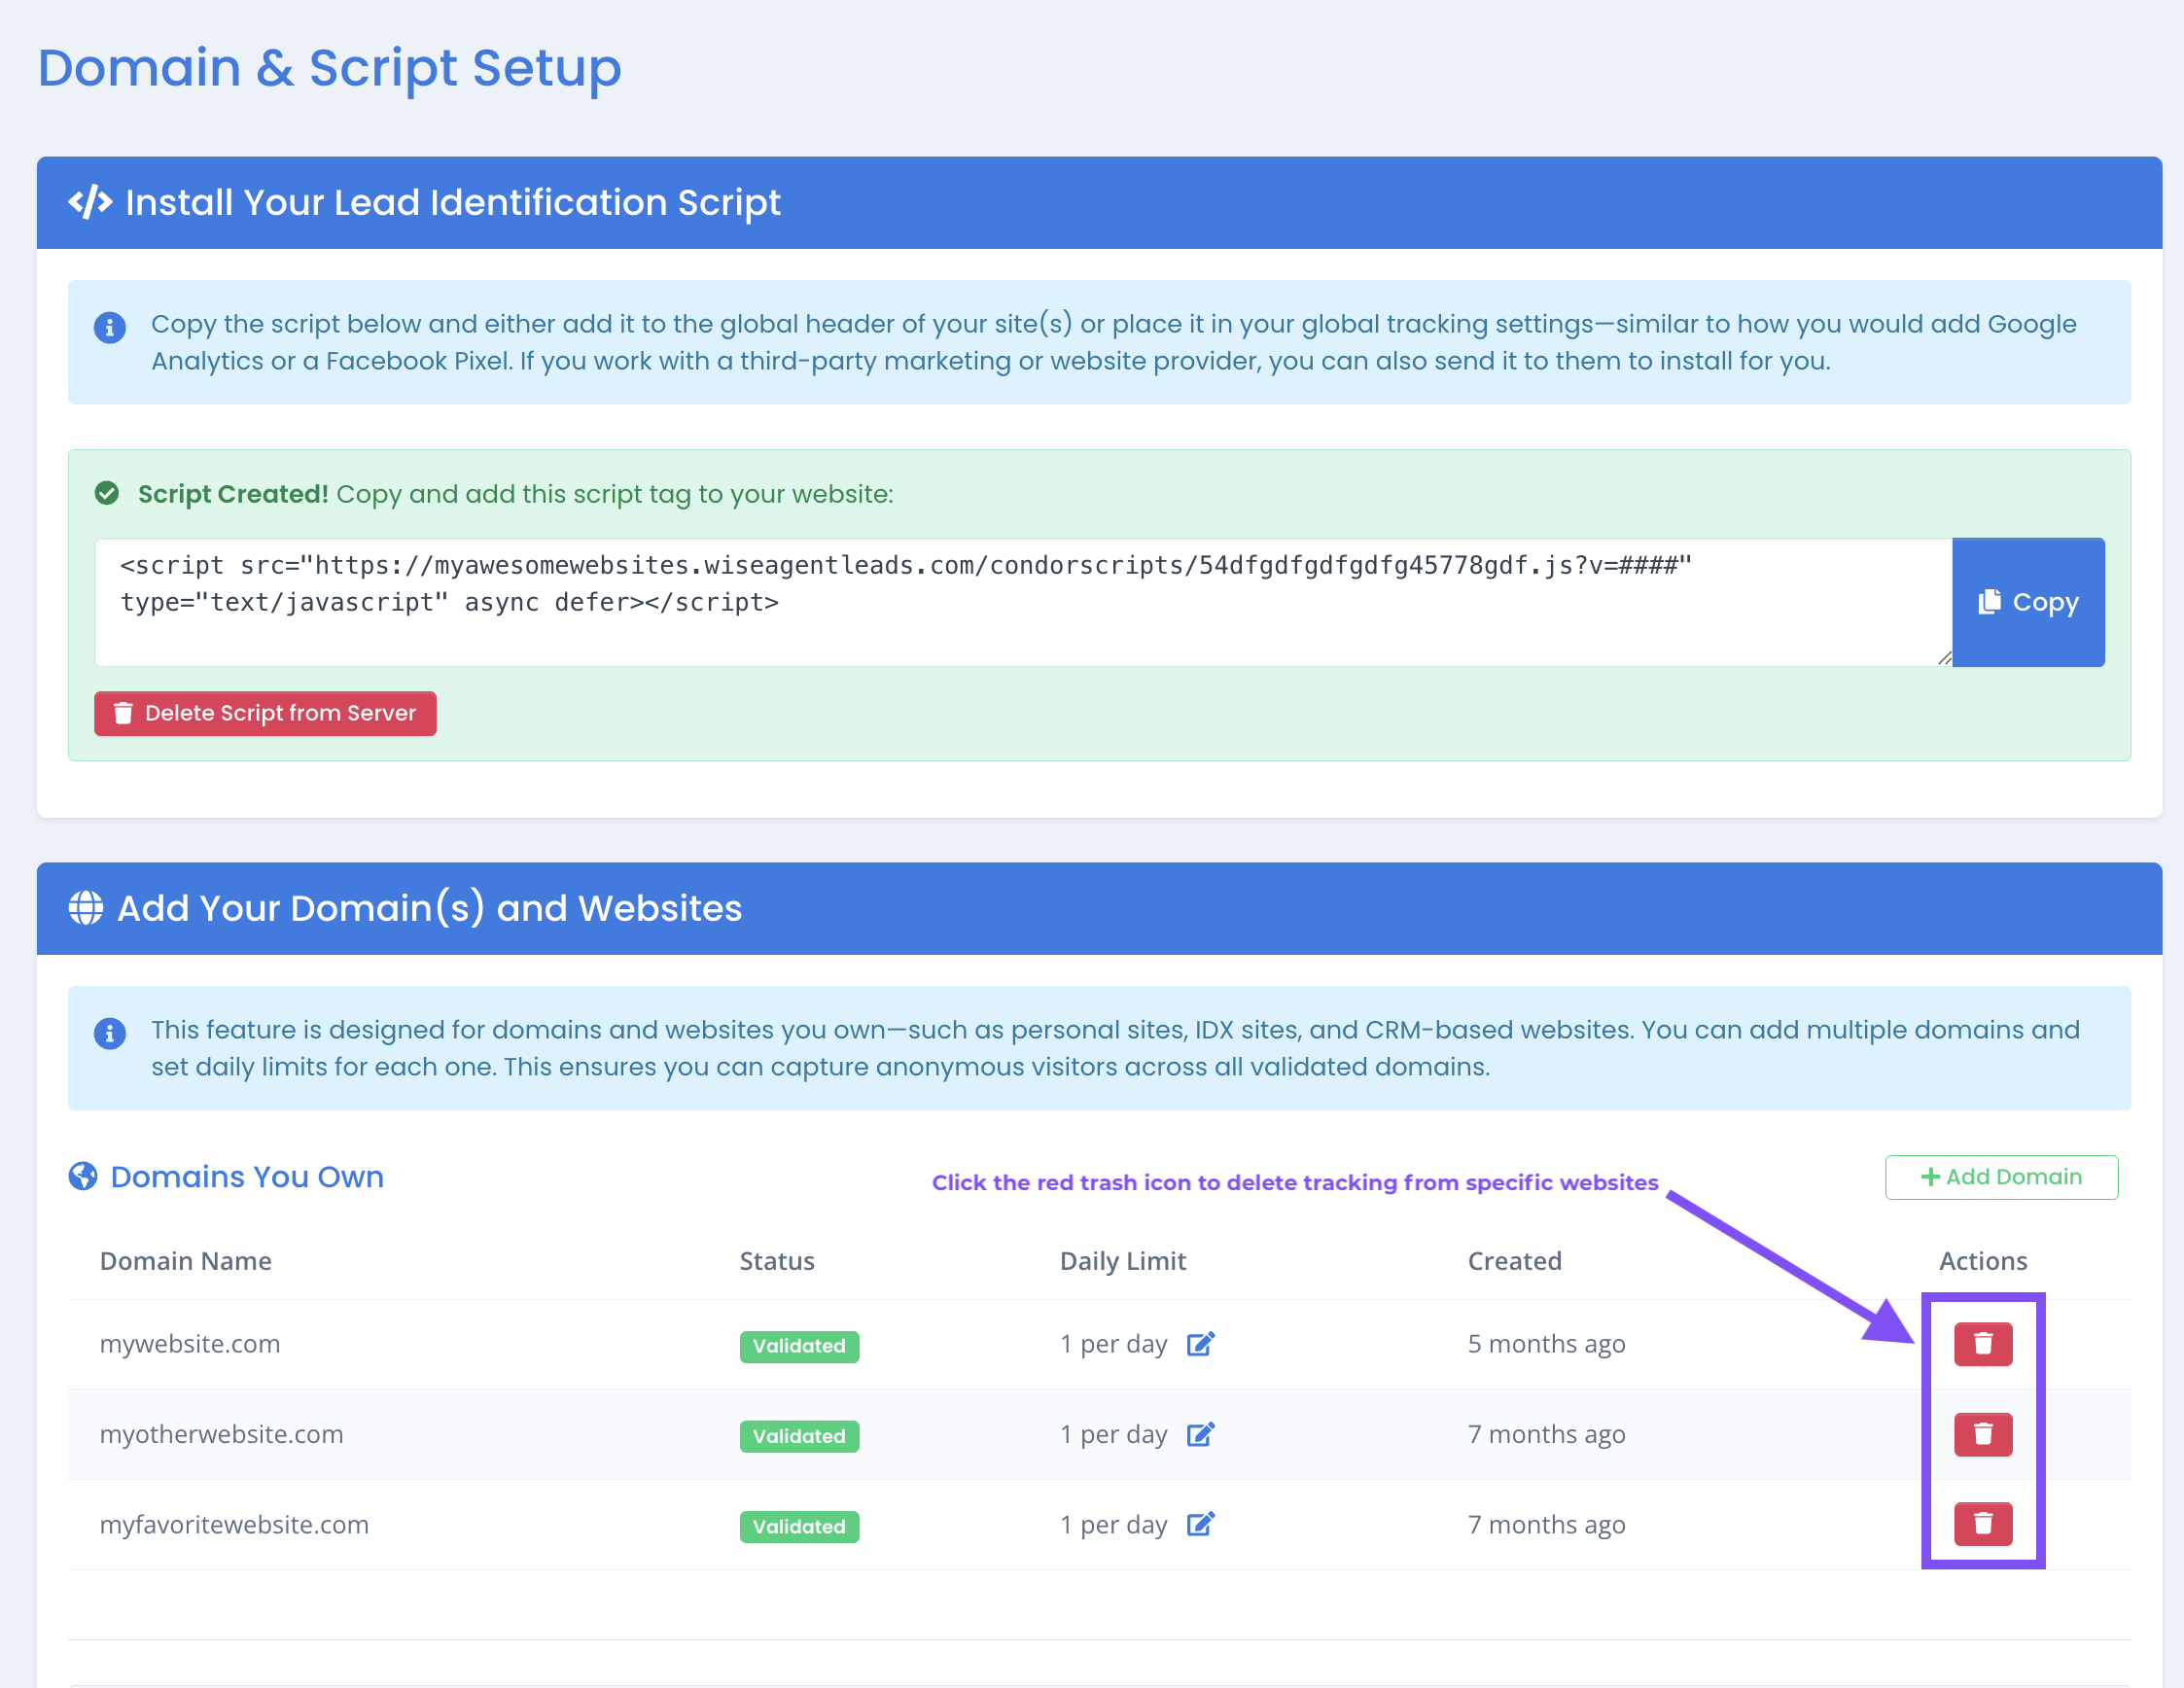Click the myfavoritewebsite.com domain name
Image resolution: width=2184 pixels, height=1688 pixels.
[x=234, y=1524]
